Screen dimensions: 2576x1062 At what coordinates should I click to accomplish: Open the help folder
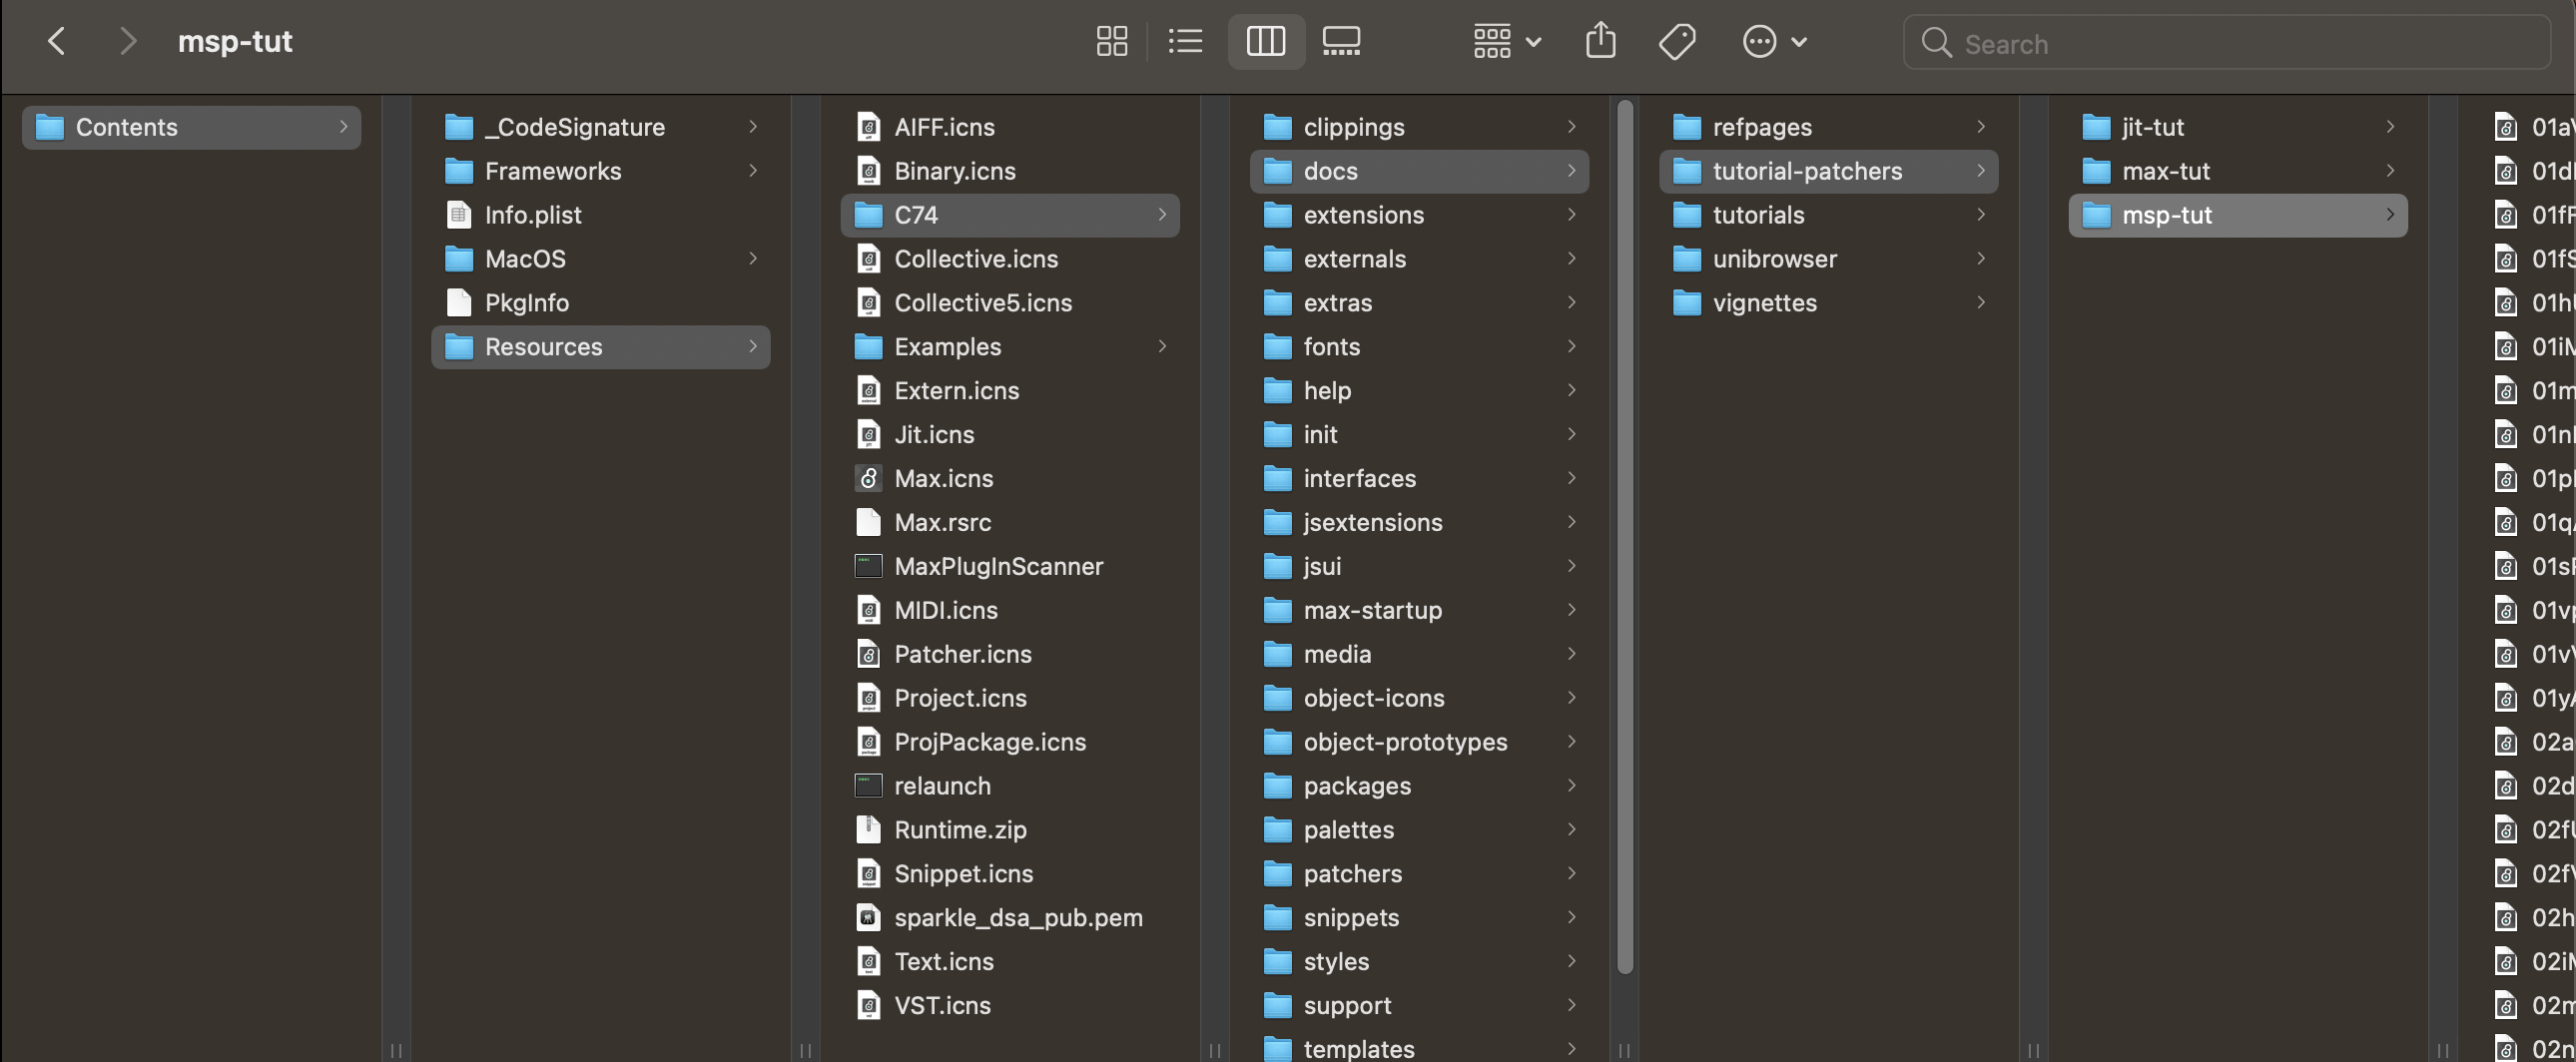1419,391
